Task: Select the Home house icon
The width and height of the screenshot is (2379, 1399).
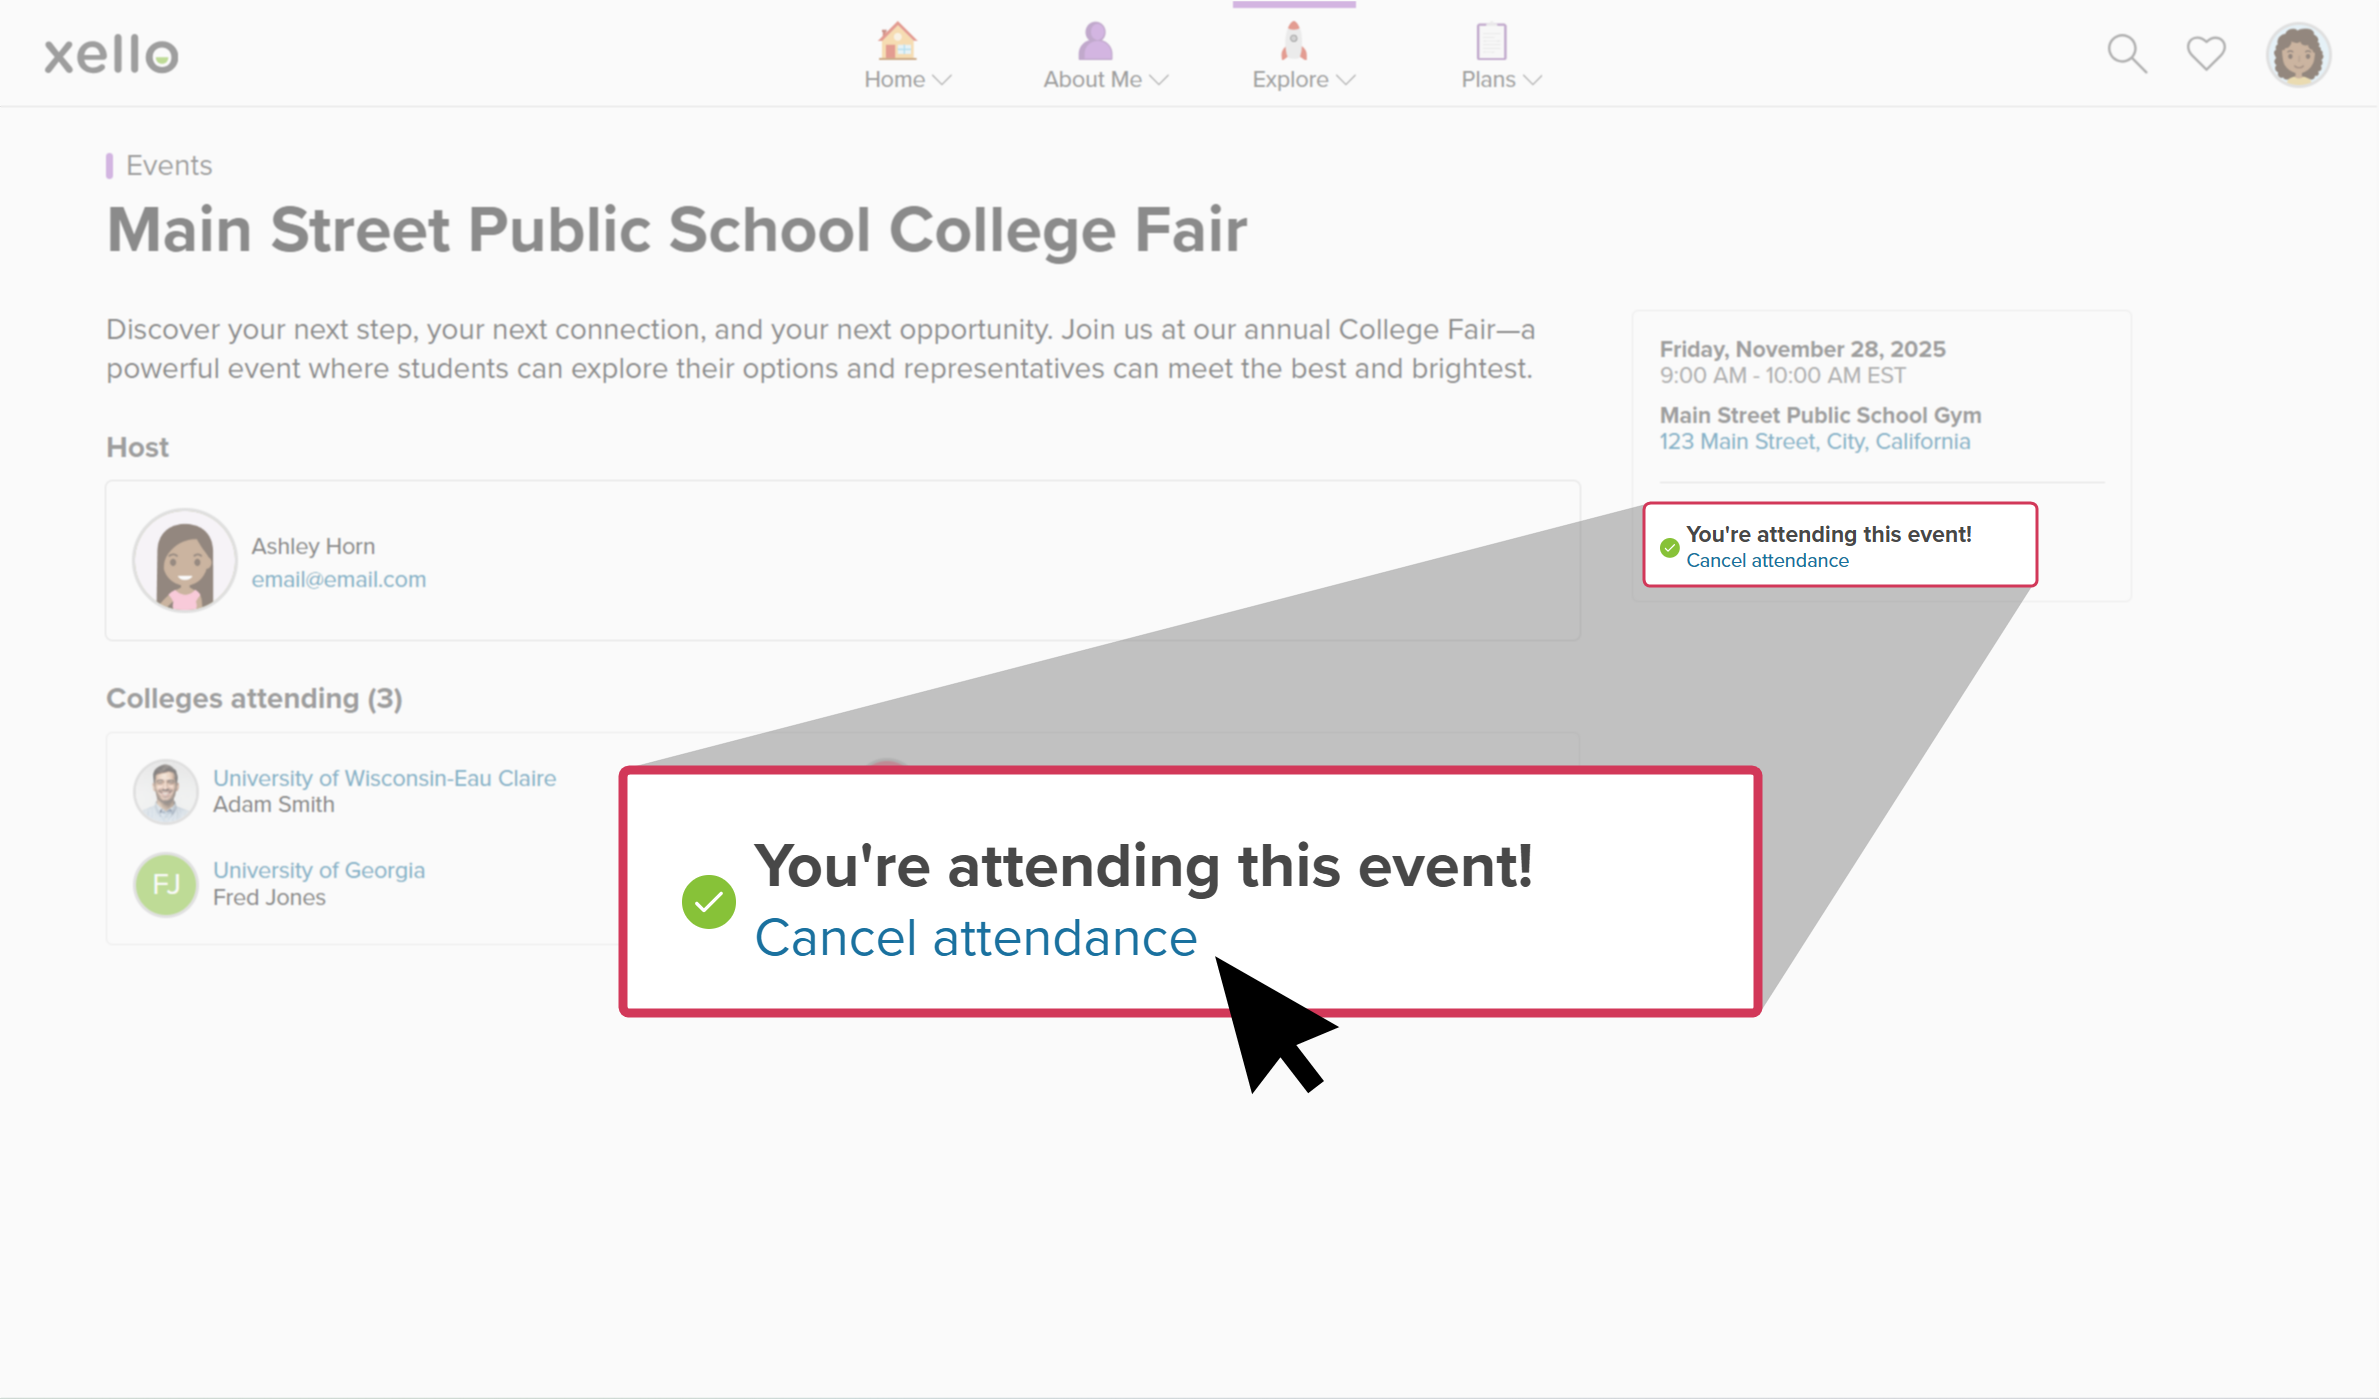Action: pos(897,42)
